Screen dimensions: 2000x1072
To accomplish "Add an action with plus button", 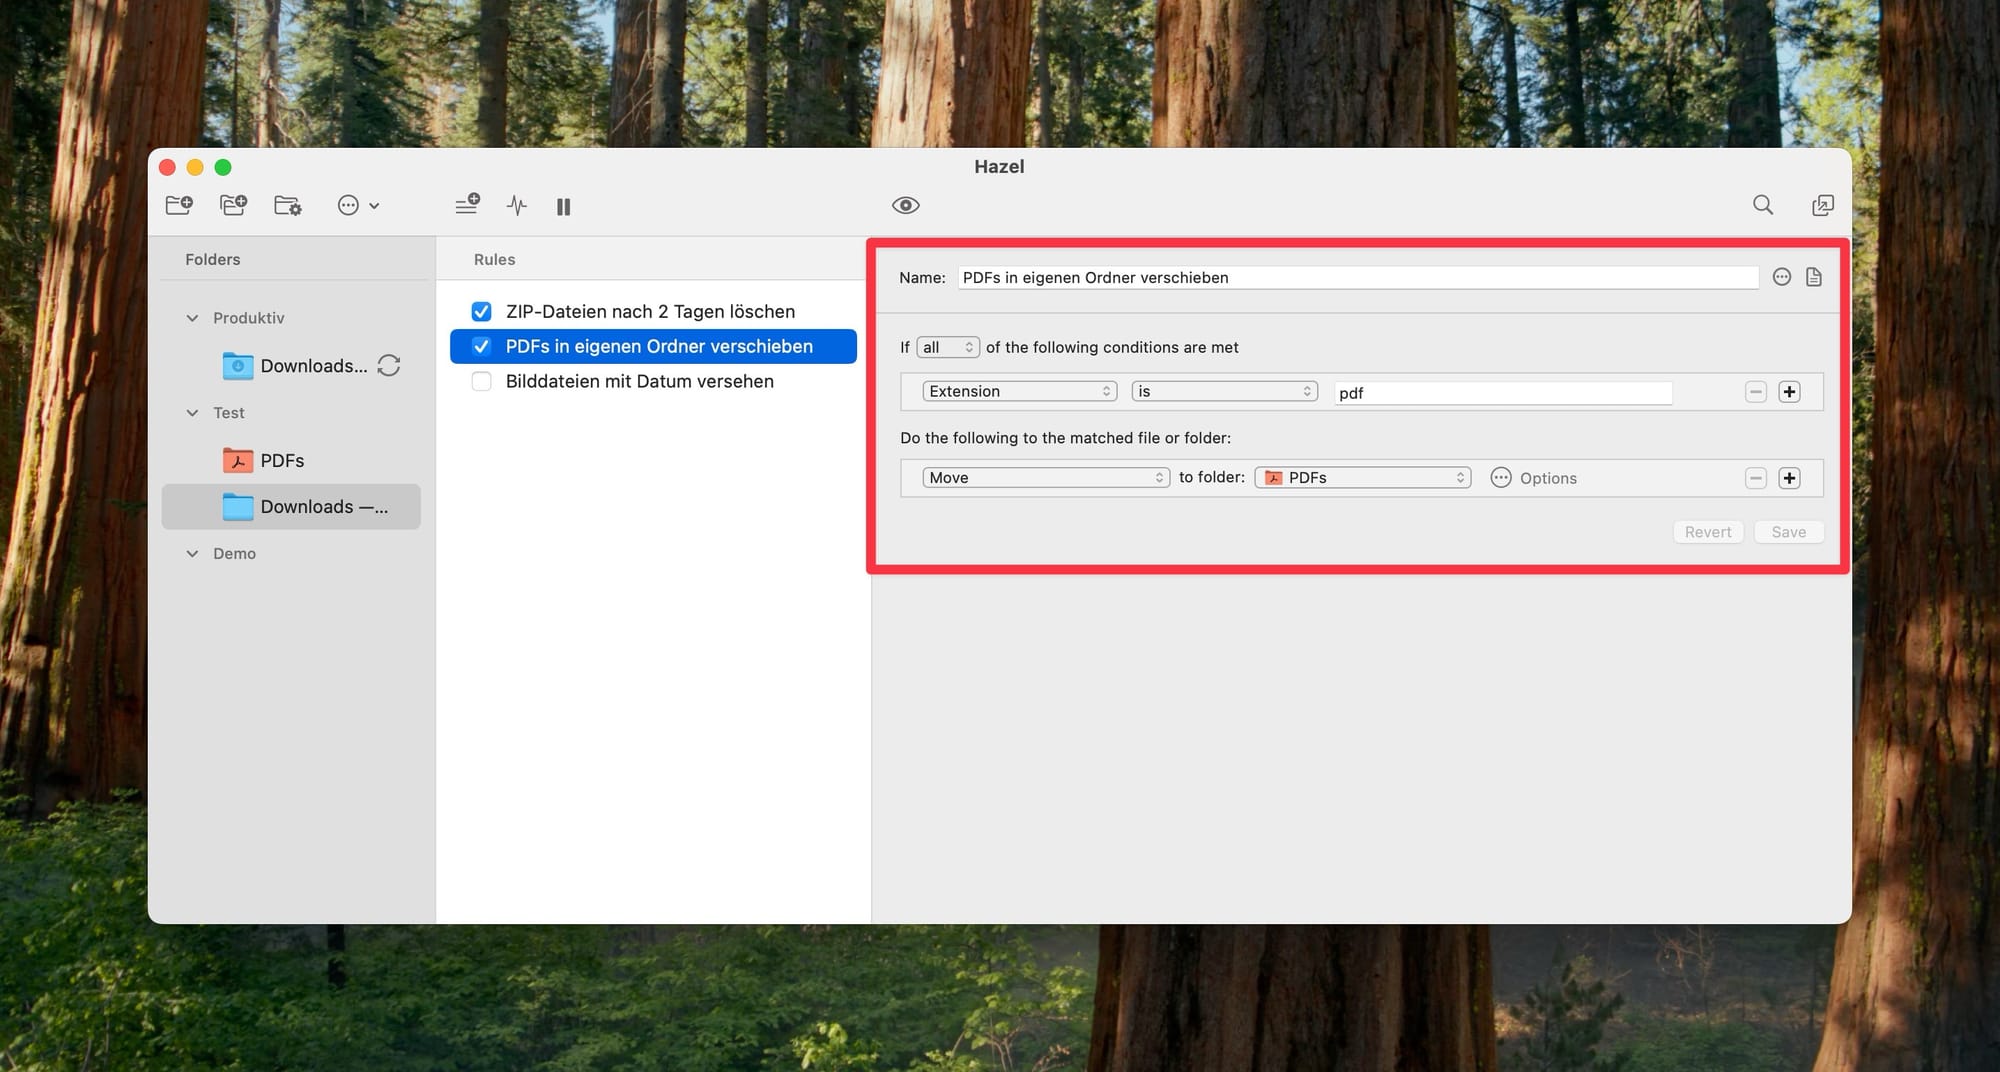I will pyautogui.click(x=1789, y=478).
